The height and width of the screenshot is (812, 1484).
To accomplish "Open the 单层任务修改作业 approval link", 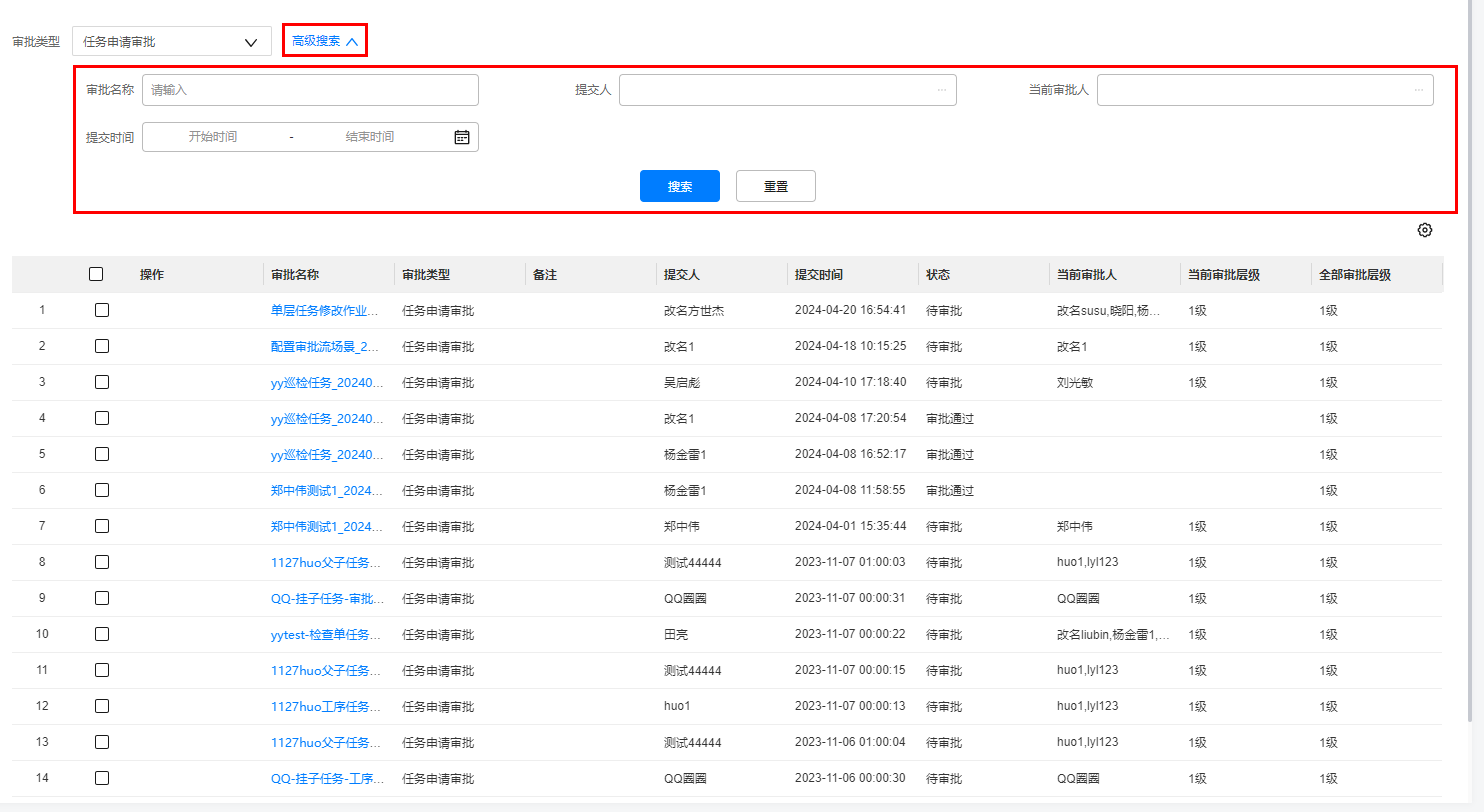I will [x=325, y=310].
